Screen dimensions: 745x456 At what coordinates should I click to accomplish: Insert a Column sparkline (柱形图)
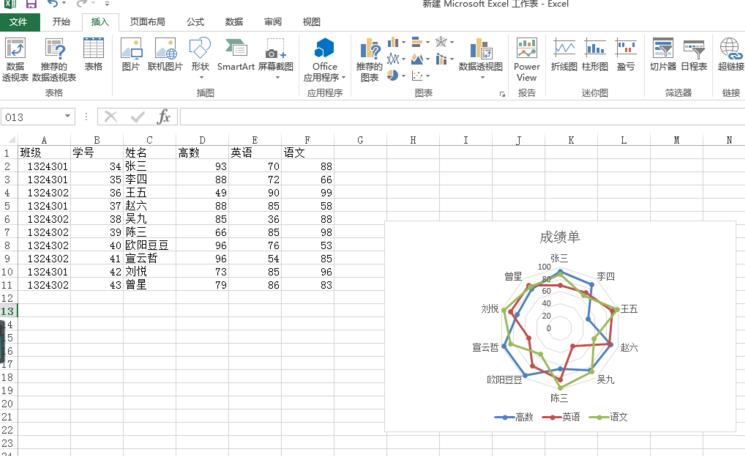coord(595,54)
